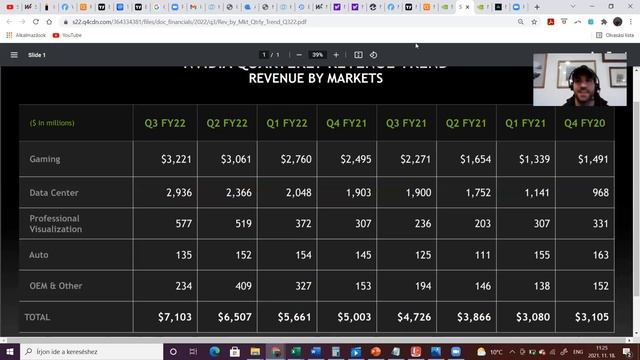
Task: Select the Auto row label
Action: 39,255
